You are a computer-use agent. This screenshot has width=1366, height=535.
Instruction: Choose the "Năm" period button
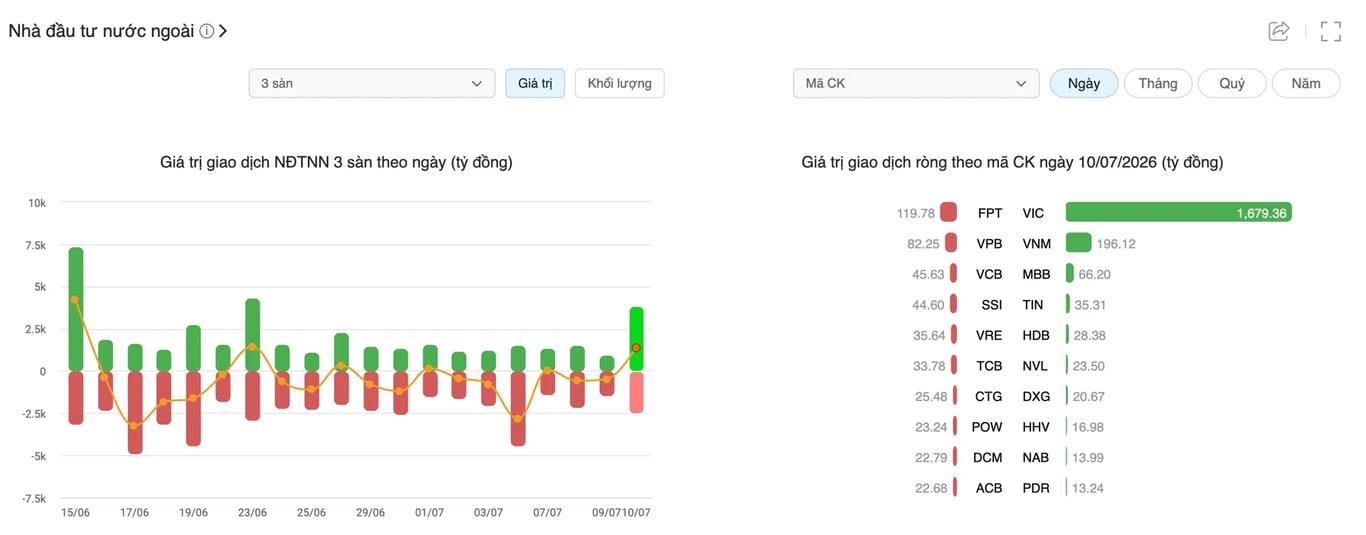click(x=1306, y=83)
